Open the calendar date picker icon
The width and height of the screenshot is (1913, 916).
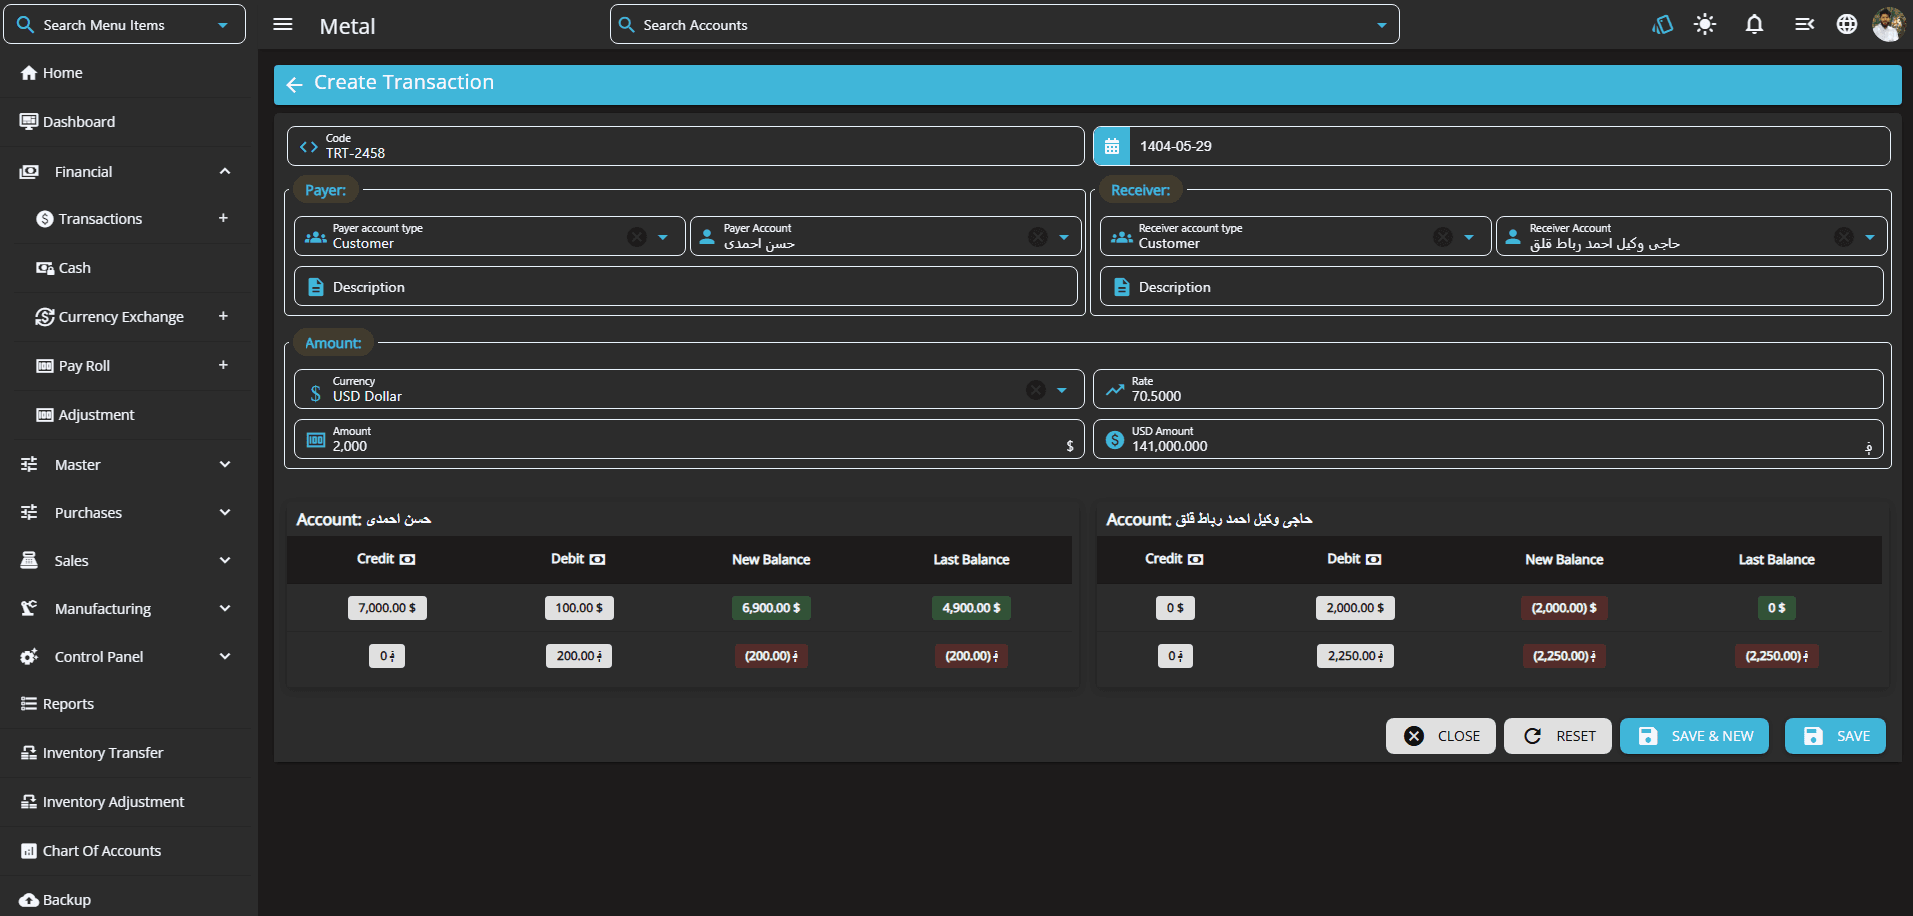(x=1111, y=145)
